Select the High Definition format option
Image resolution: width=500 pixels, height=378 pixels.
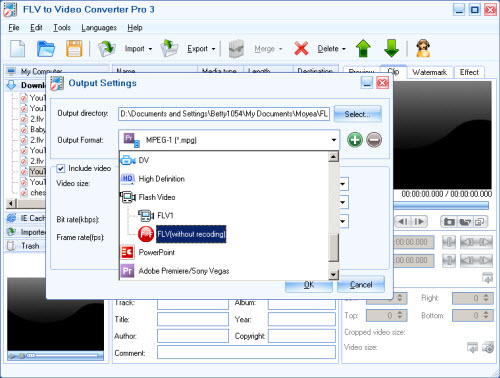point(161,179)
